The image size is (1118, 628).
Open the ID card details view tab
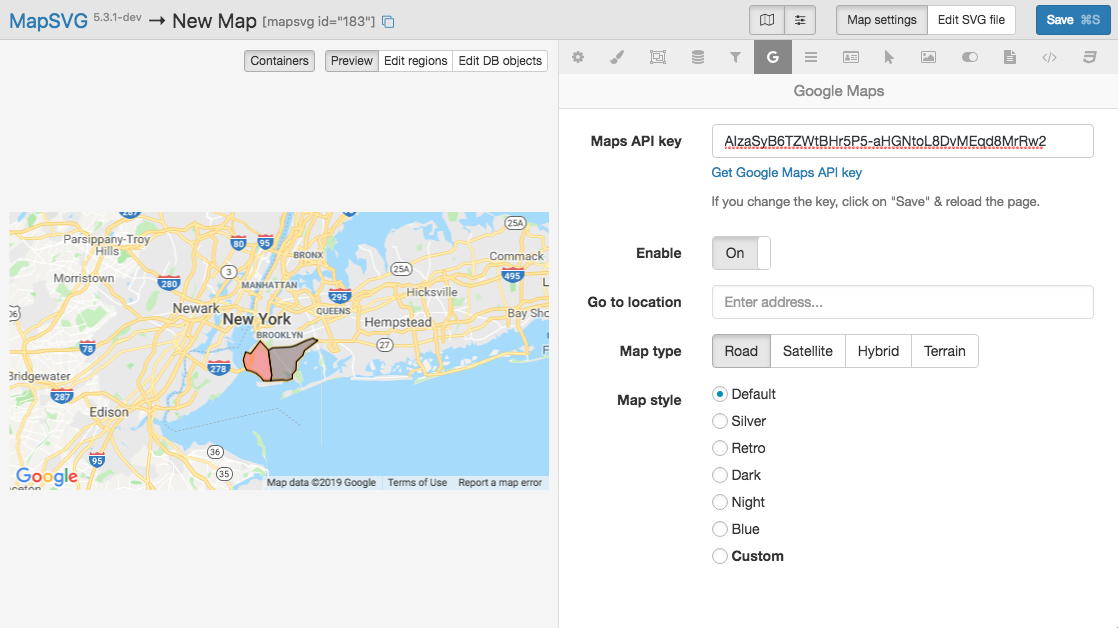(x=851, y=57)
